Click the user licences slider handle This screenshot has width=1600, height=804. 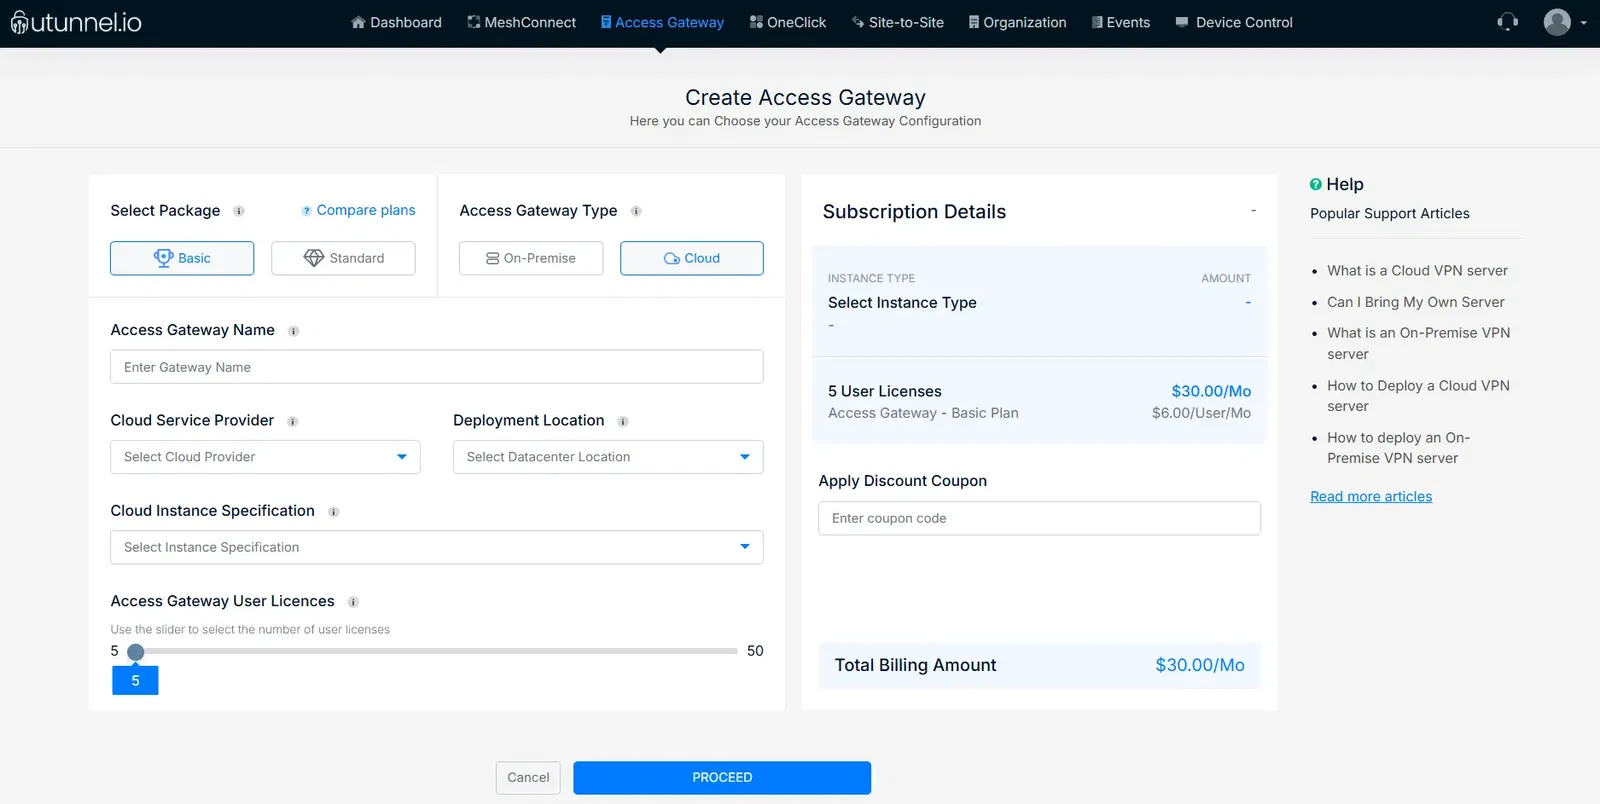(136, 652)
